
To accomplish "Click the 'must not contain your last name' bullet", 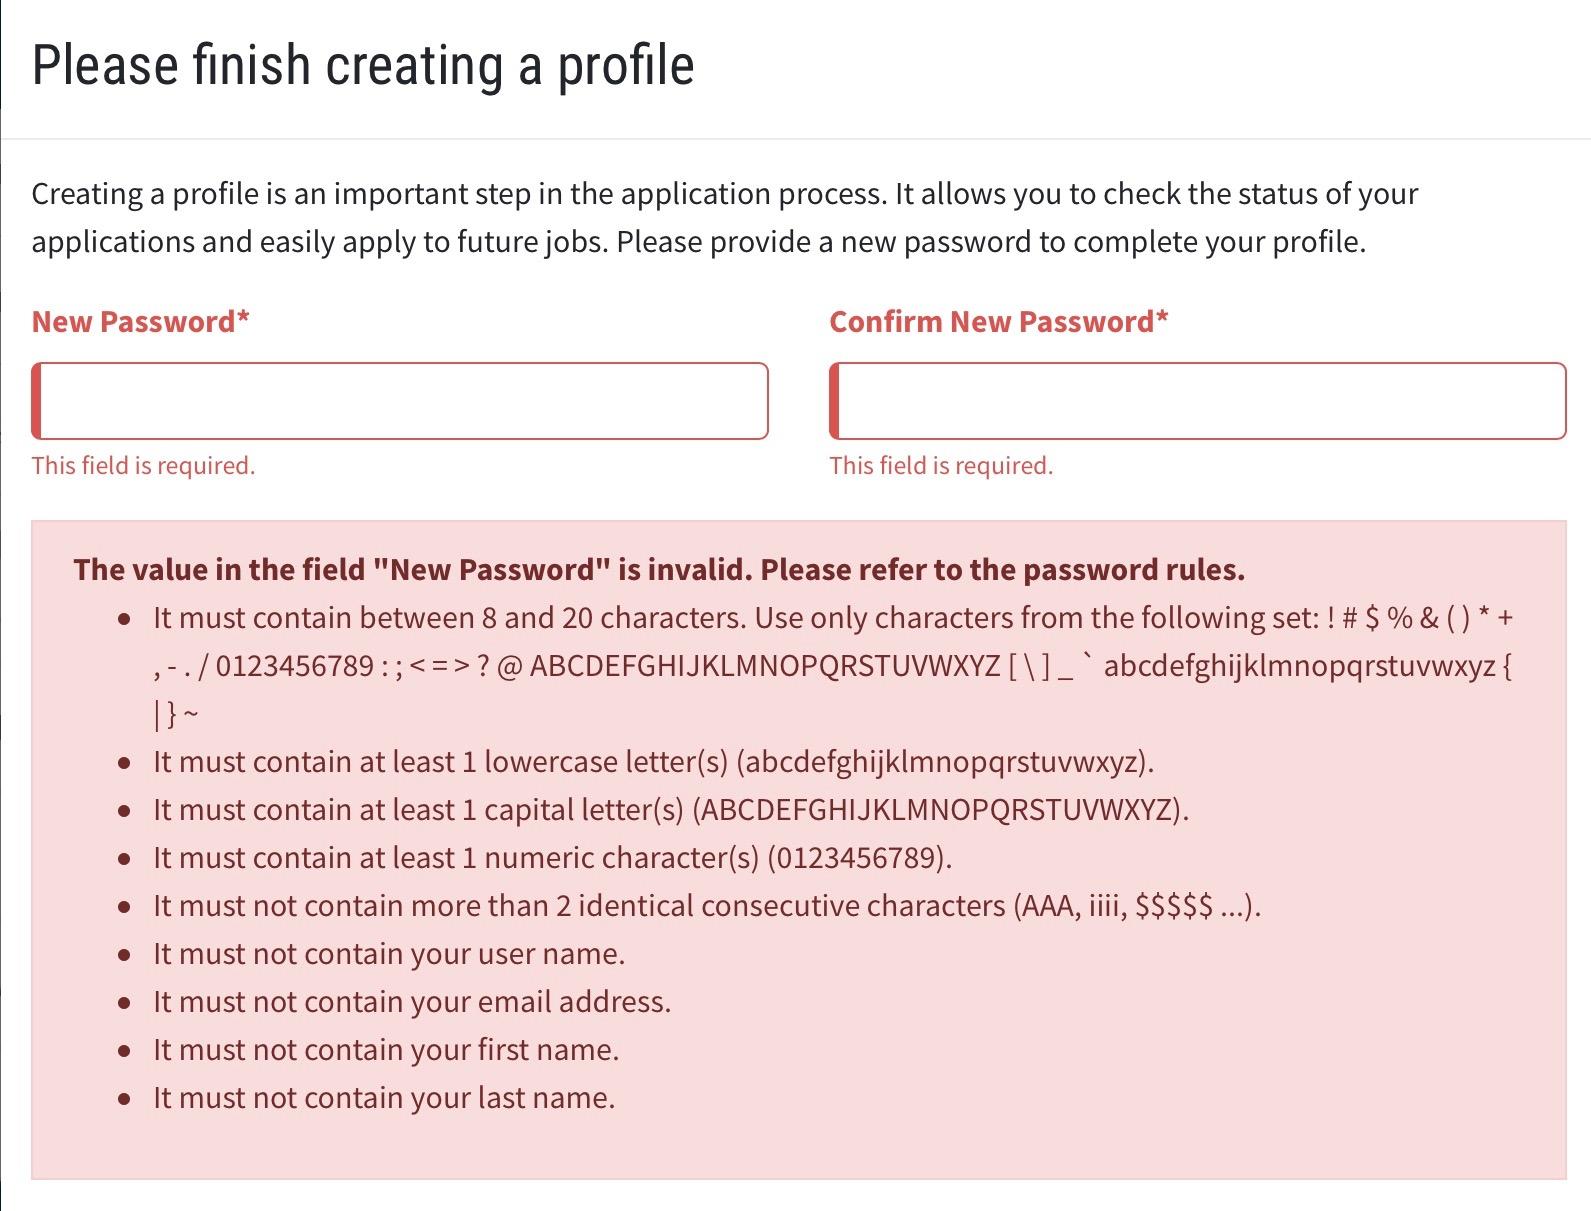I will coord(381,1097).
